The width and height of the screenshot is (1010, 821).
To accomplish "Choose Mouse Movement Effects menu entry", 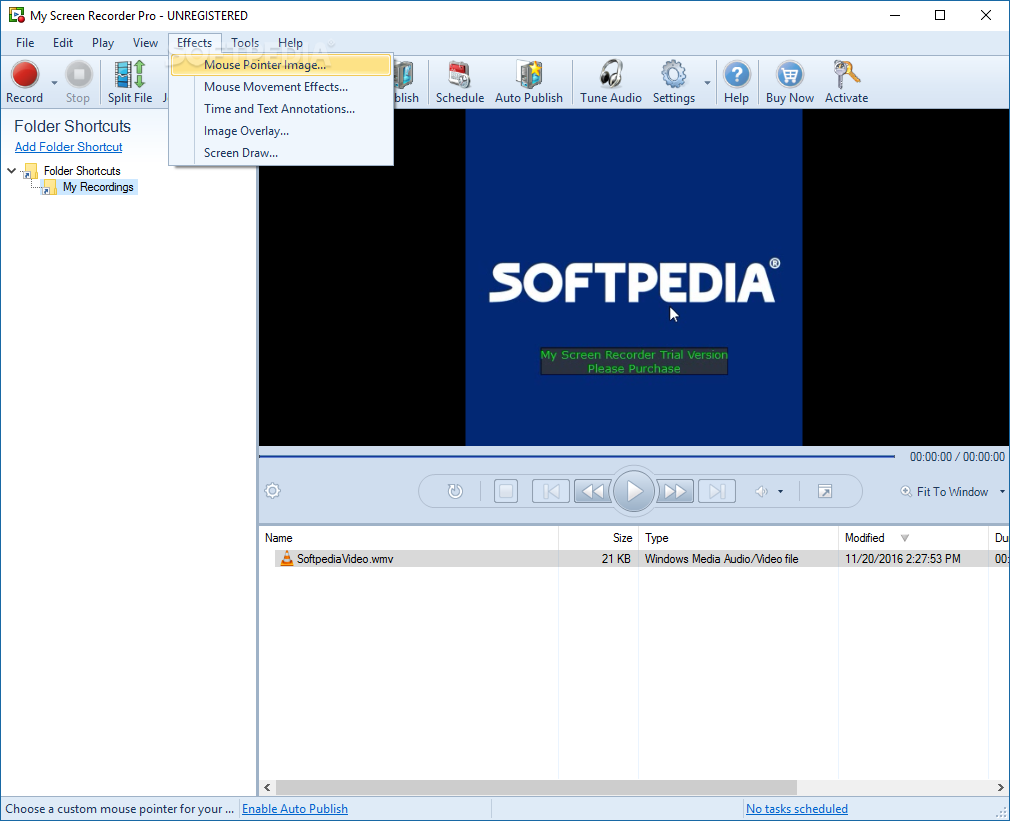I will [x=281, y=86].
